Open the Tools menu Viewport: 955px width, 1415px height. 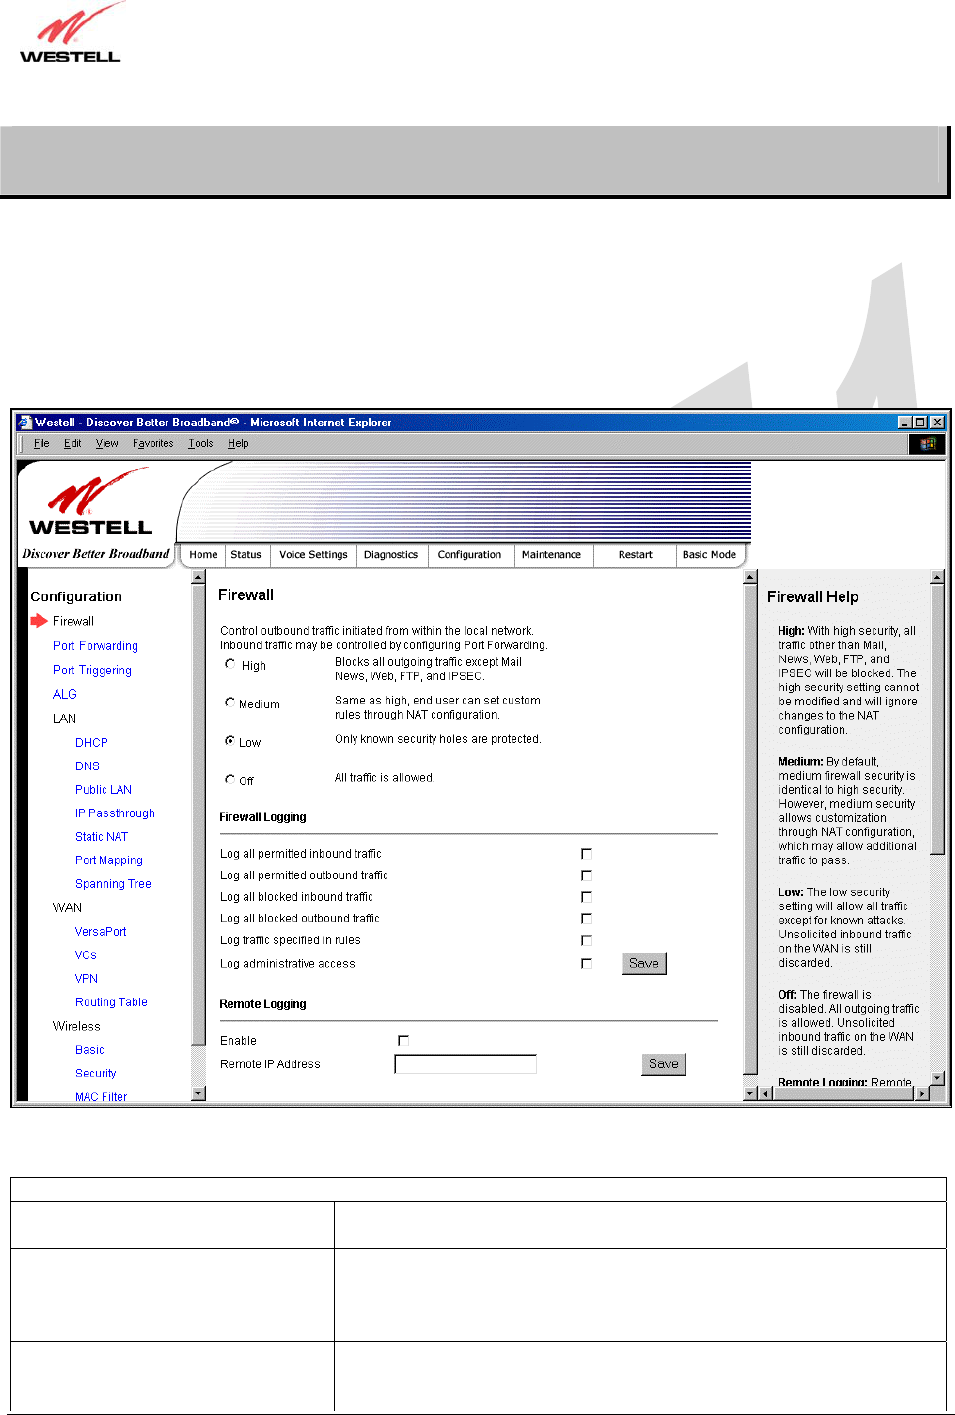pyautogui.click(x=200, y=444)
